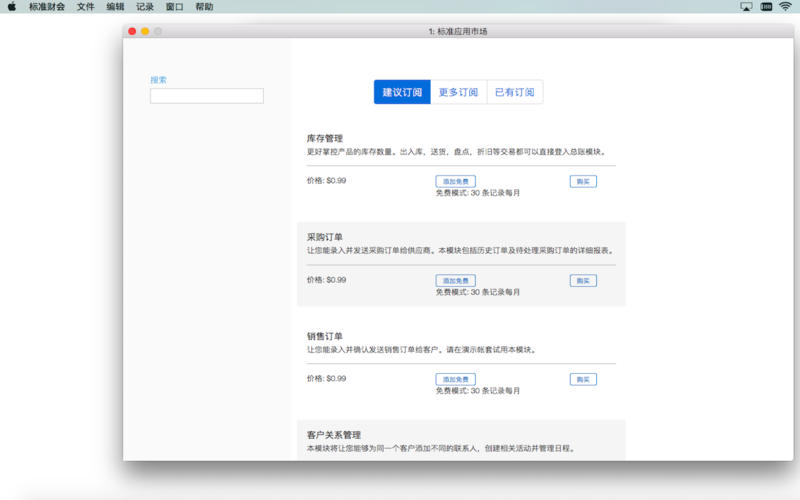
Task: Open the 帮助 menu
Action: [204, 6]
